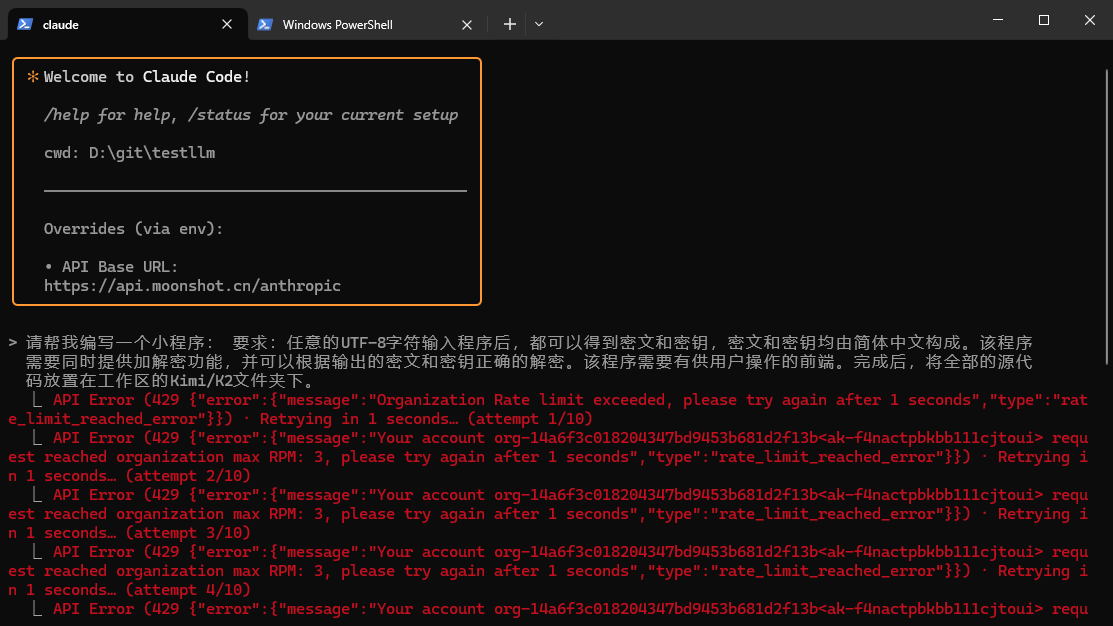This screenshot has width=1113, height=626.
Task: Click the '(attempt 1/10)' error text
Action: click(530, 419)
